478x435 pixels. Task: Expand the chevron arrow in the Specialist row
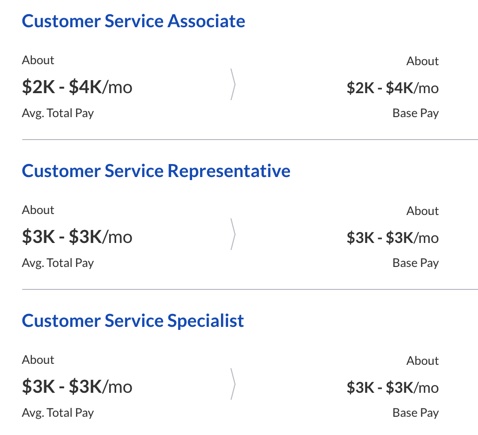(233, 384)
